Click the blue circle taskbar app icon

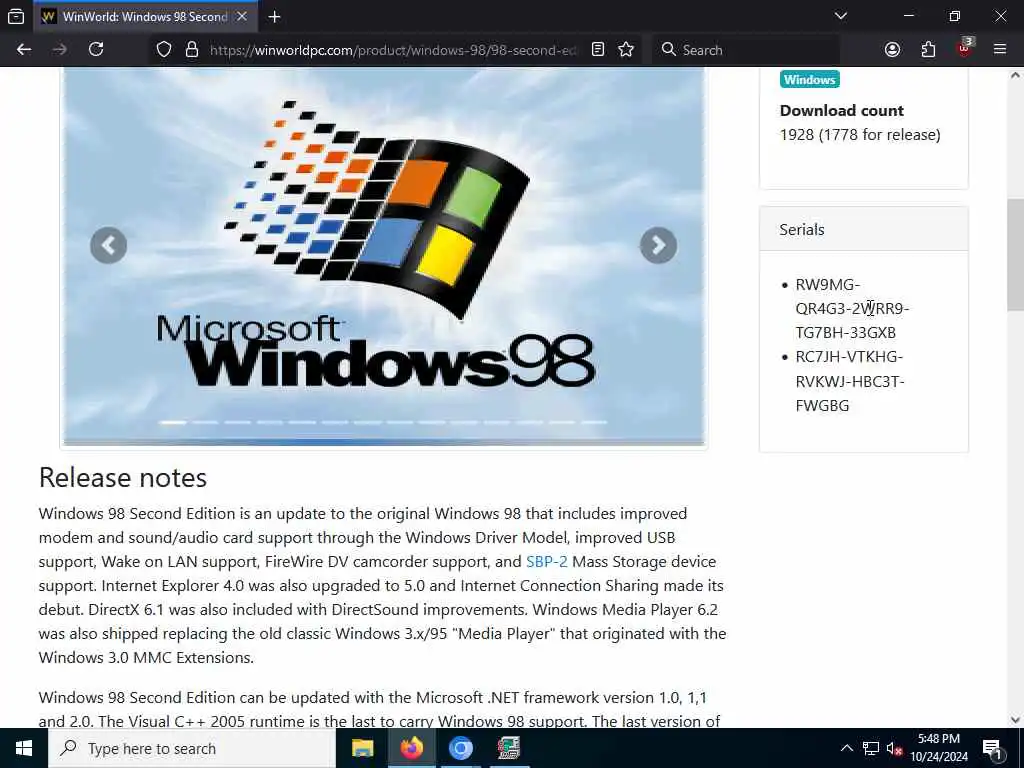tap(460, 748)
